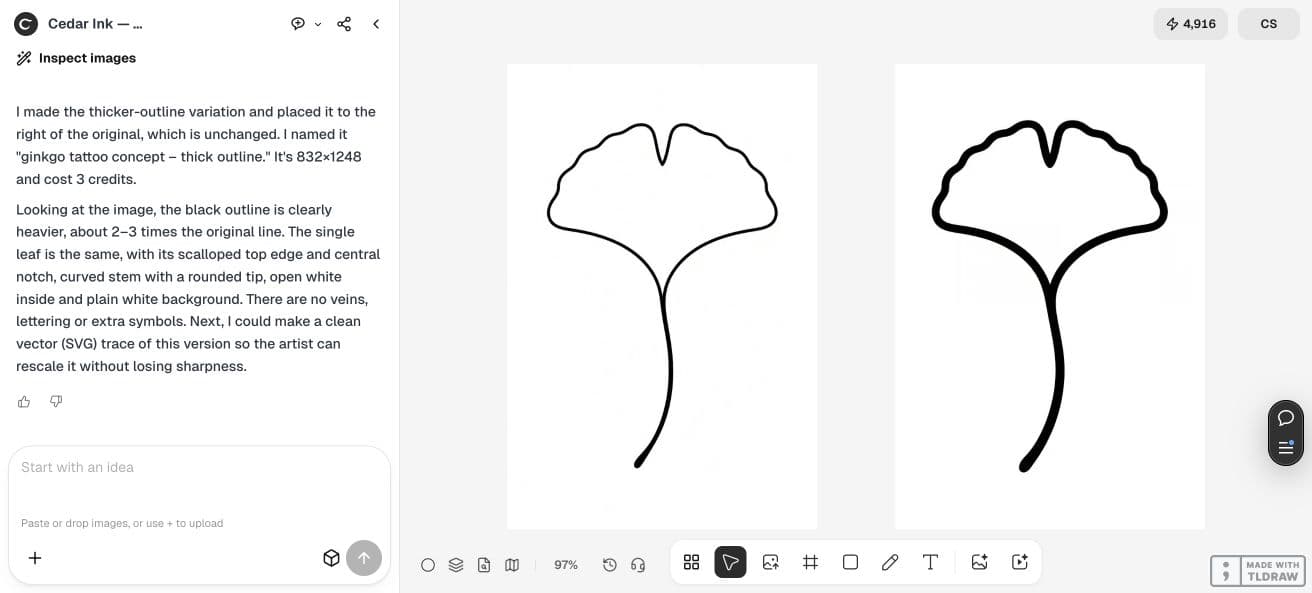Open the 97% zoom level menu
The image size is (1312, 593).
566,565
